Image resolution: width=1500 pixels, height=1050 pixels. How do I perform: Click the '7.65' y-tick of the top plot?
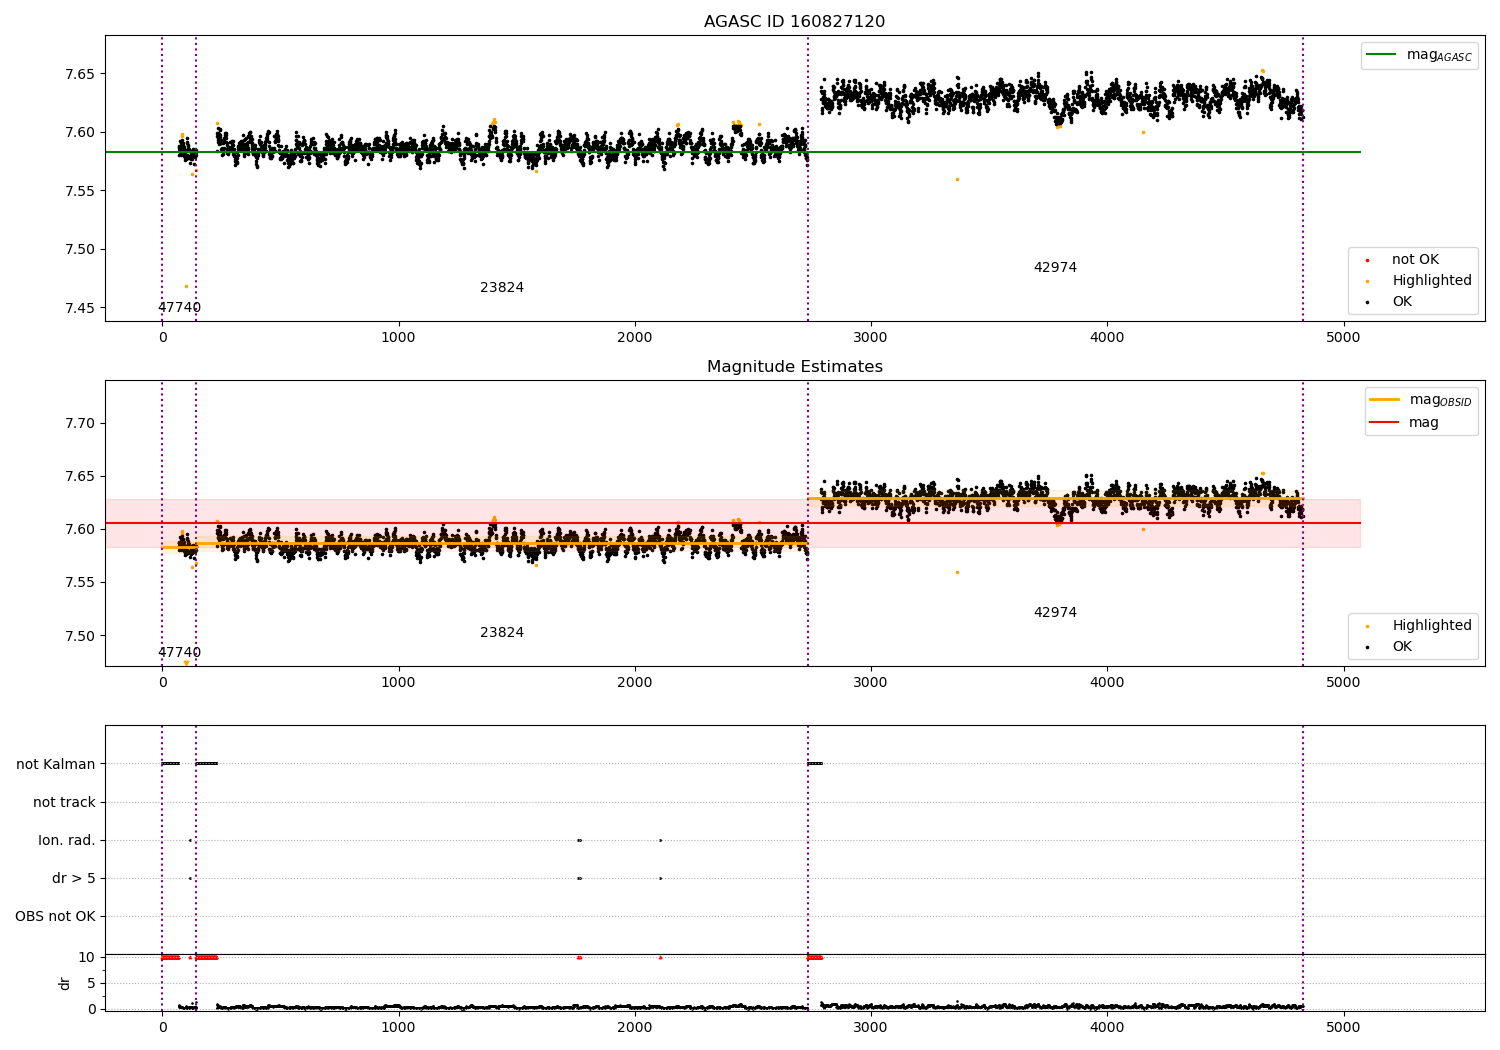click(x=80, y=74)
